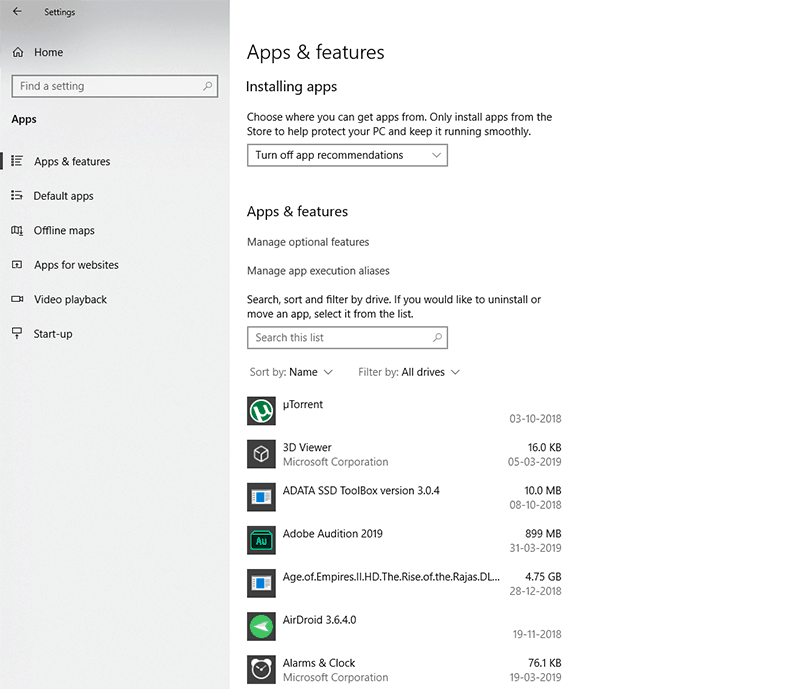Click Microsoft Corporation under 3D Viewer
The image size is (800, 689).
(x=336, y=462)
